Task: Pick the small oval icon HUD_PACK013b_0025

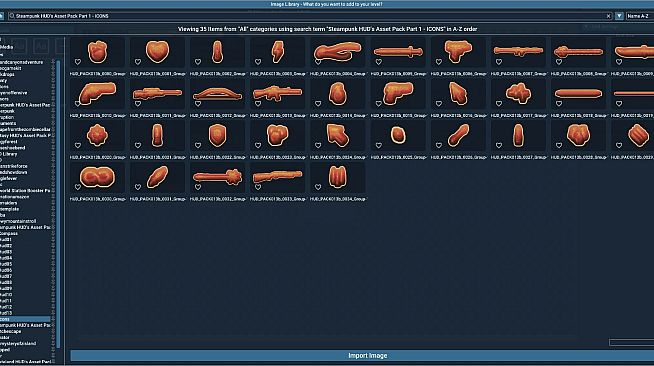Action: pyautogui.click(x=398, y=135)
